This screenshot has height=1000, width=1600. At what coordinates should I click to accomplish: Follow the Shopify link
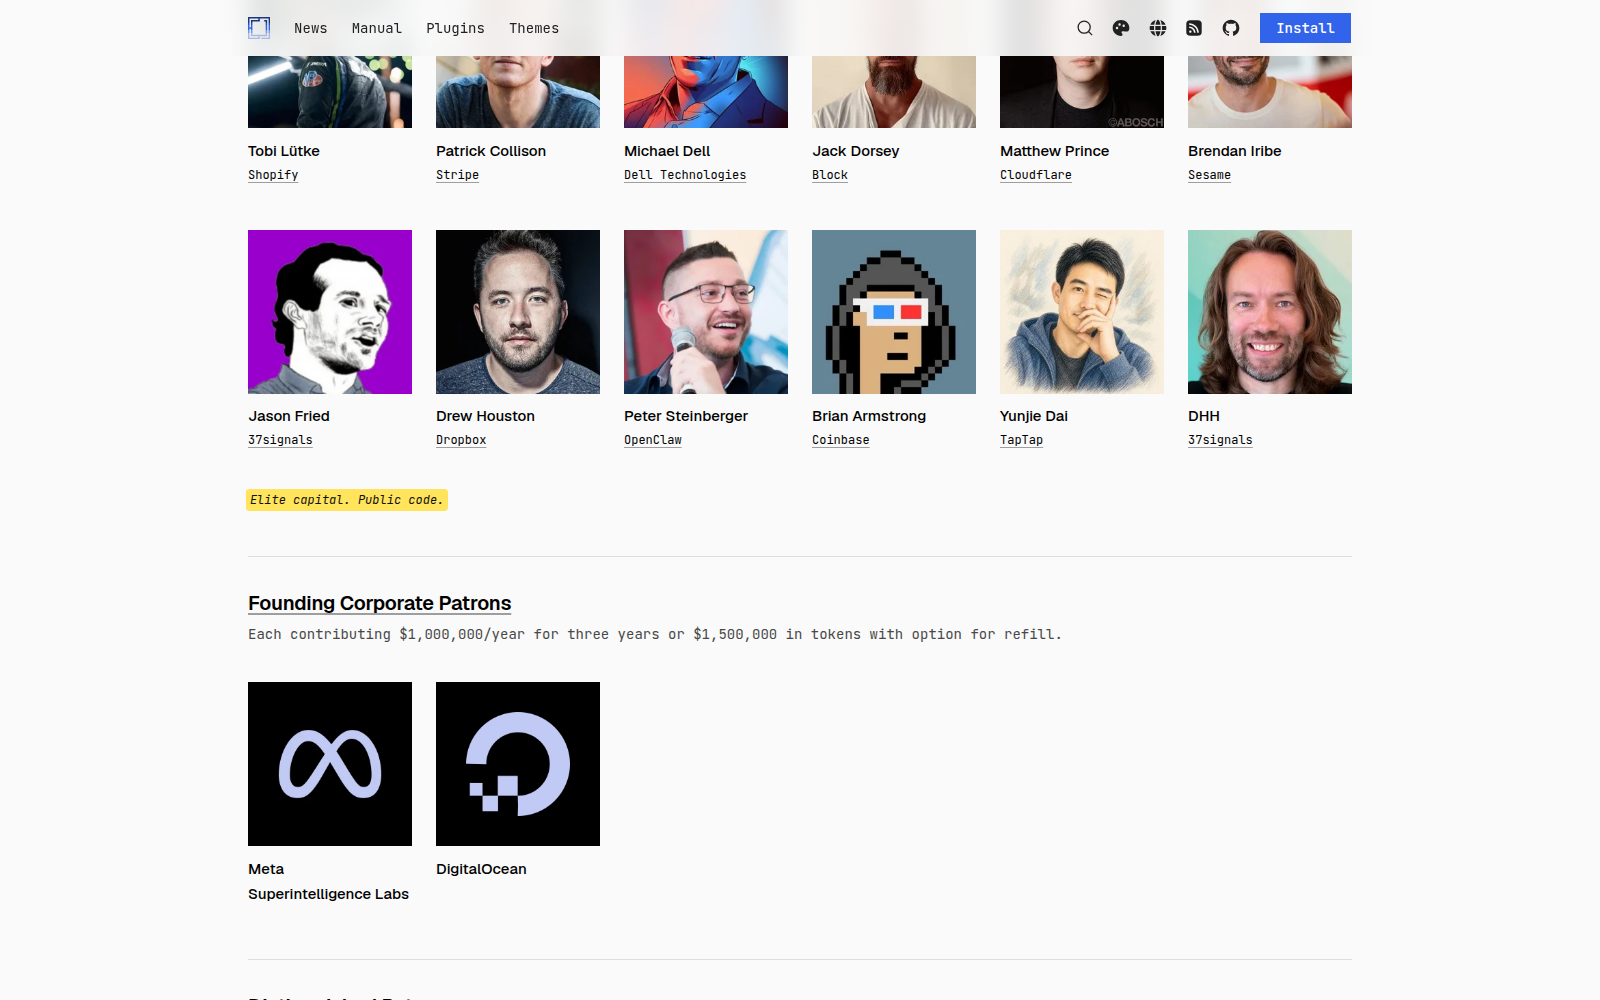[x=273, y=175]
